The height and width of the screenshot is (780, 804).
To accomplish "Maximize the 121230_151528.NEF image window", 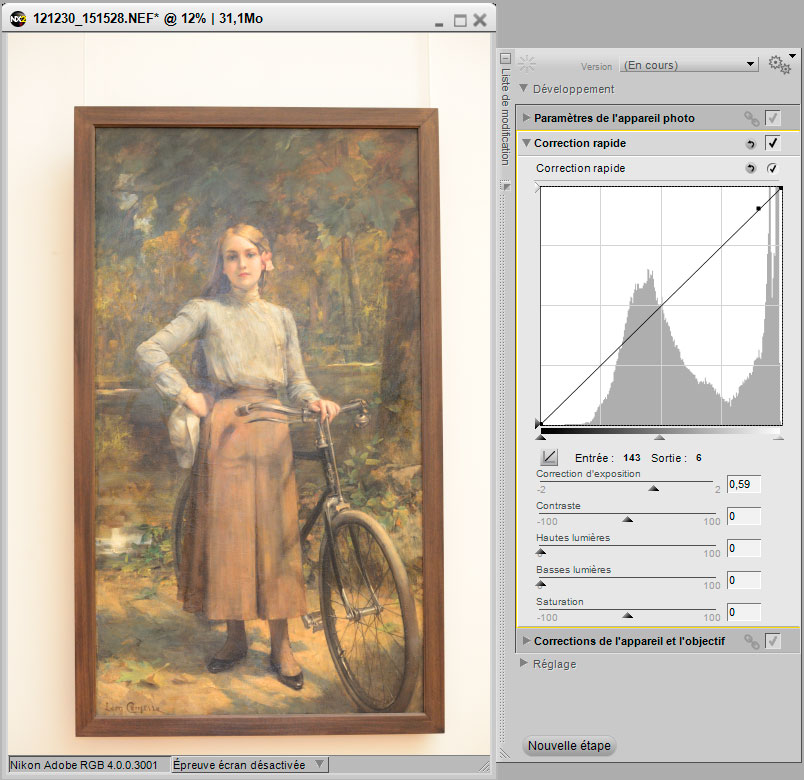I will point(460,21).
